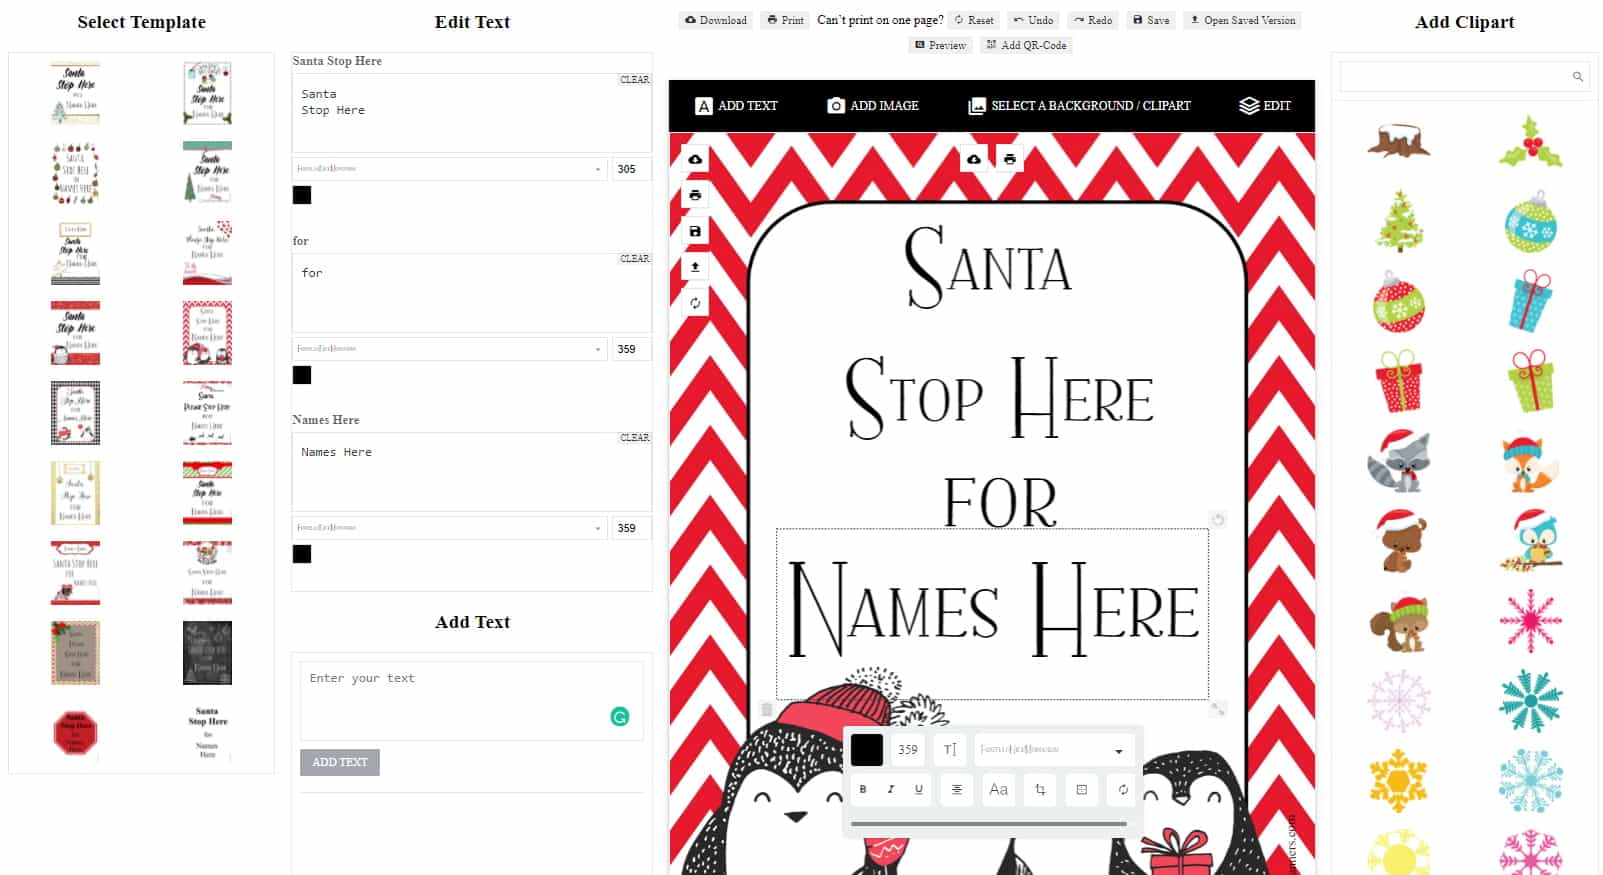Click the 305 font size field
Viewport: 1603px width, 875px height.
tap(632, 169)
